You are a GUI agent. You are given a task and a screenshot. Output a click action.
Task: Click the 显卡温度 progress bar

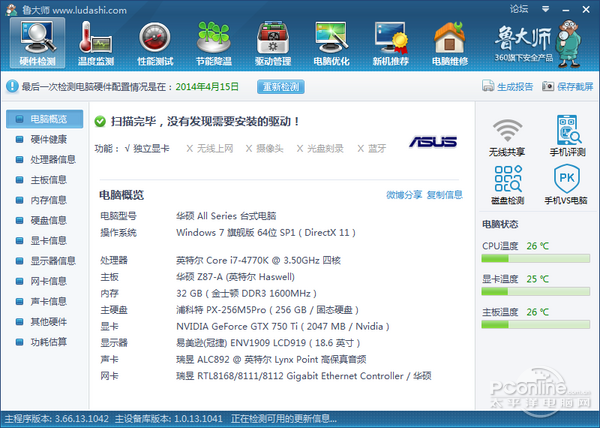coord(535,292)
